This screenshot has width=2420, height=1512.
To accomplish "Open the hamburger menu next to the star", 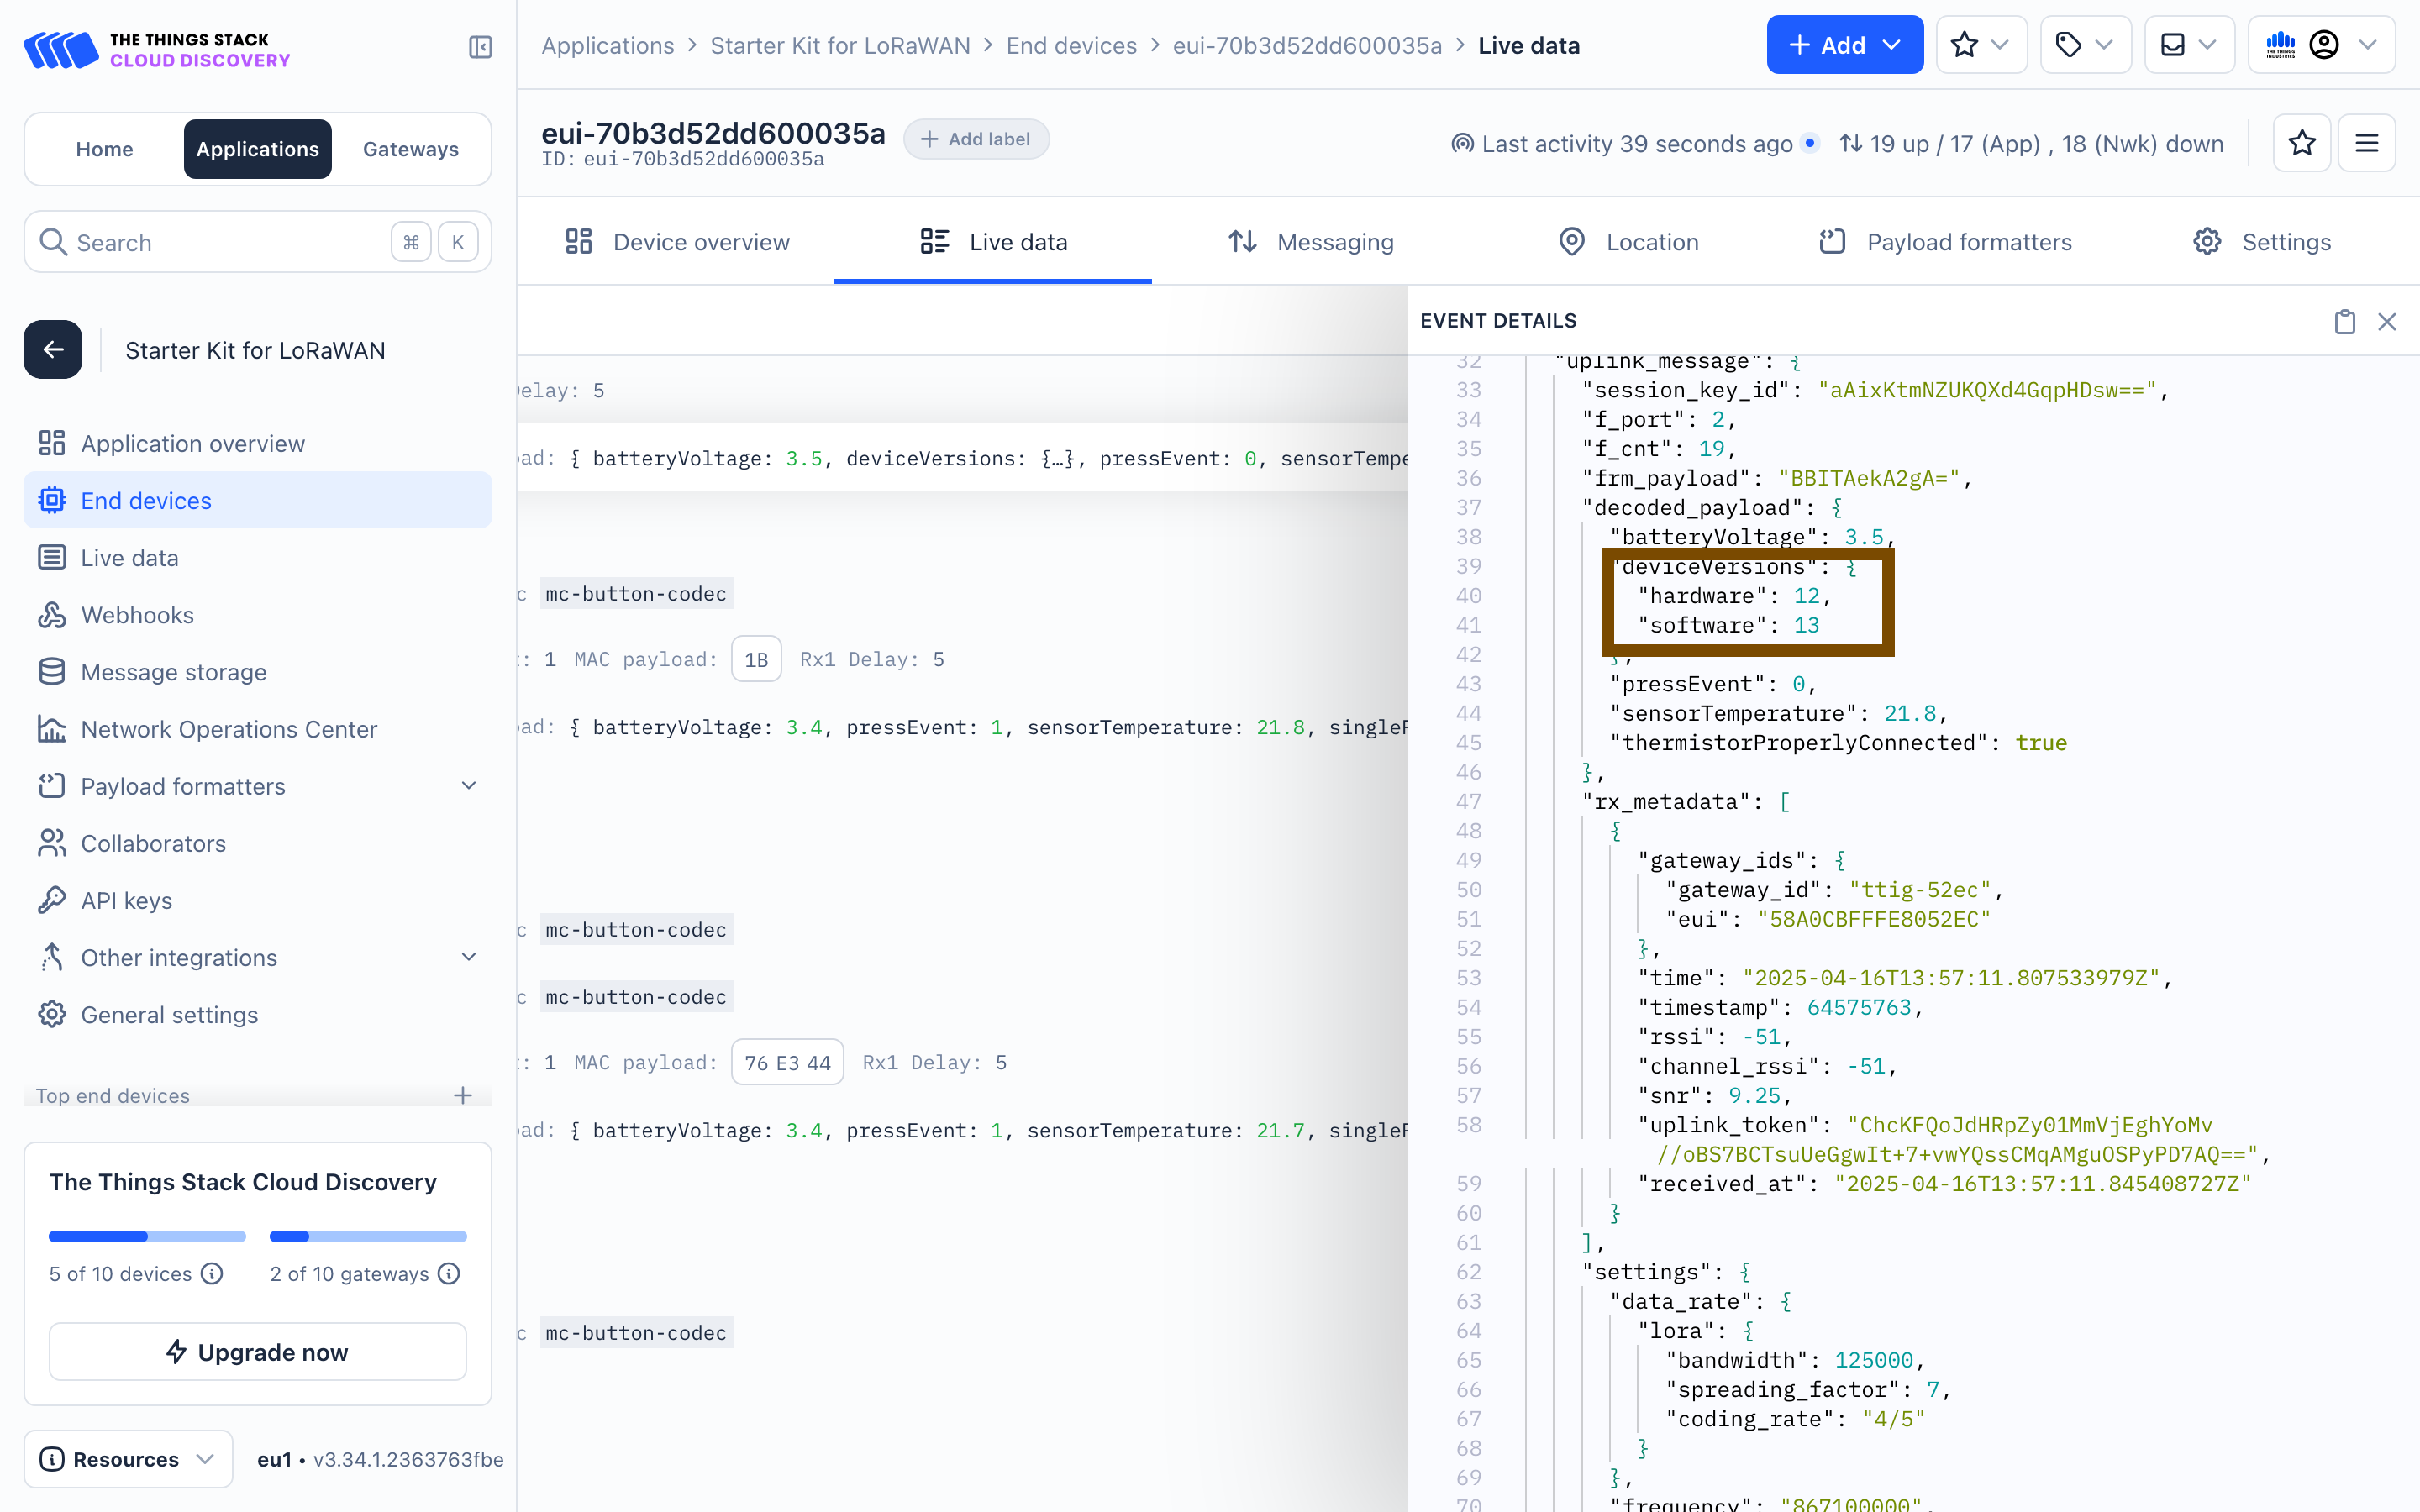I will (2366, 143).
